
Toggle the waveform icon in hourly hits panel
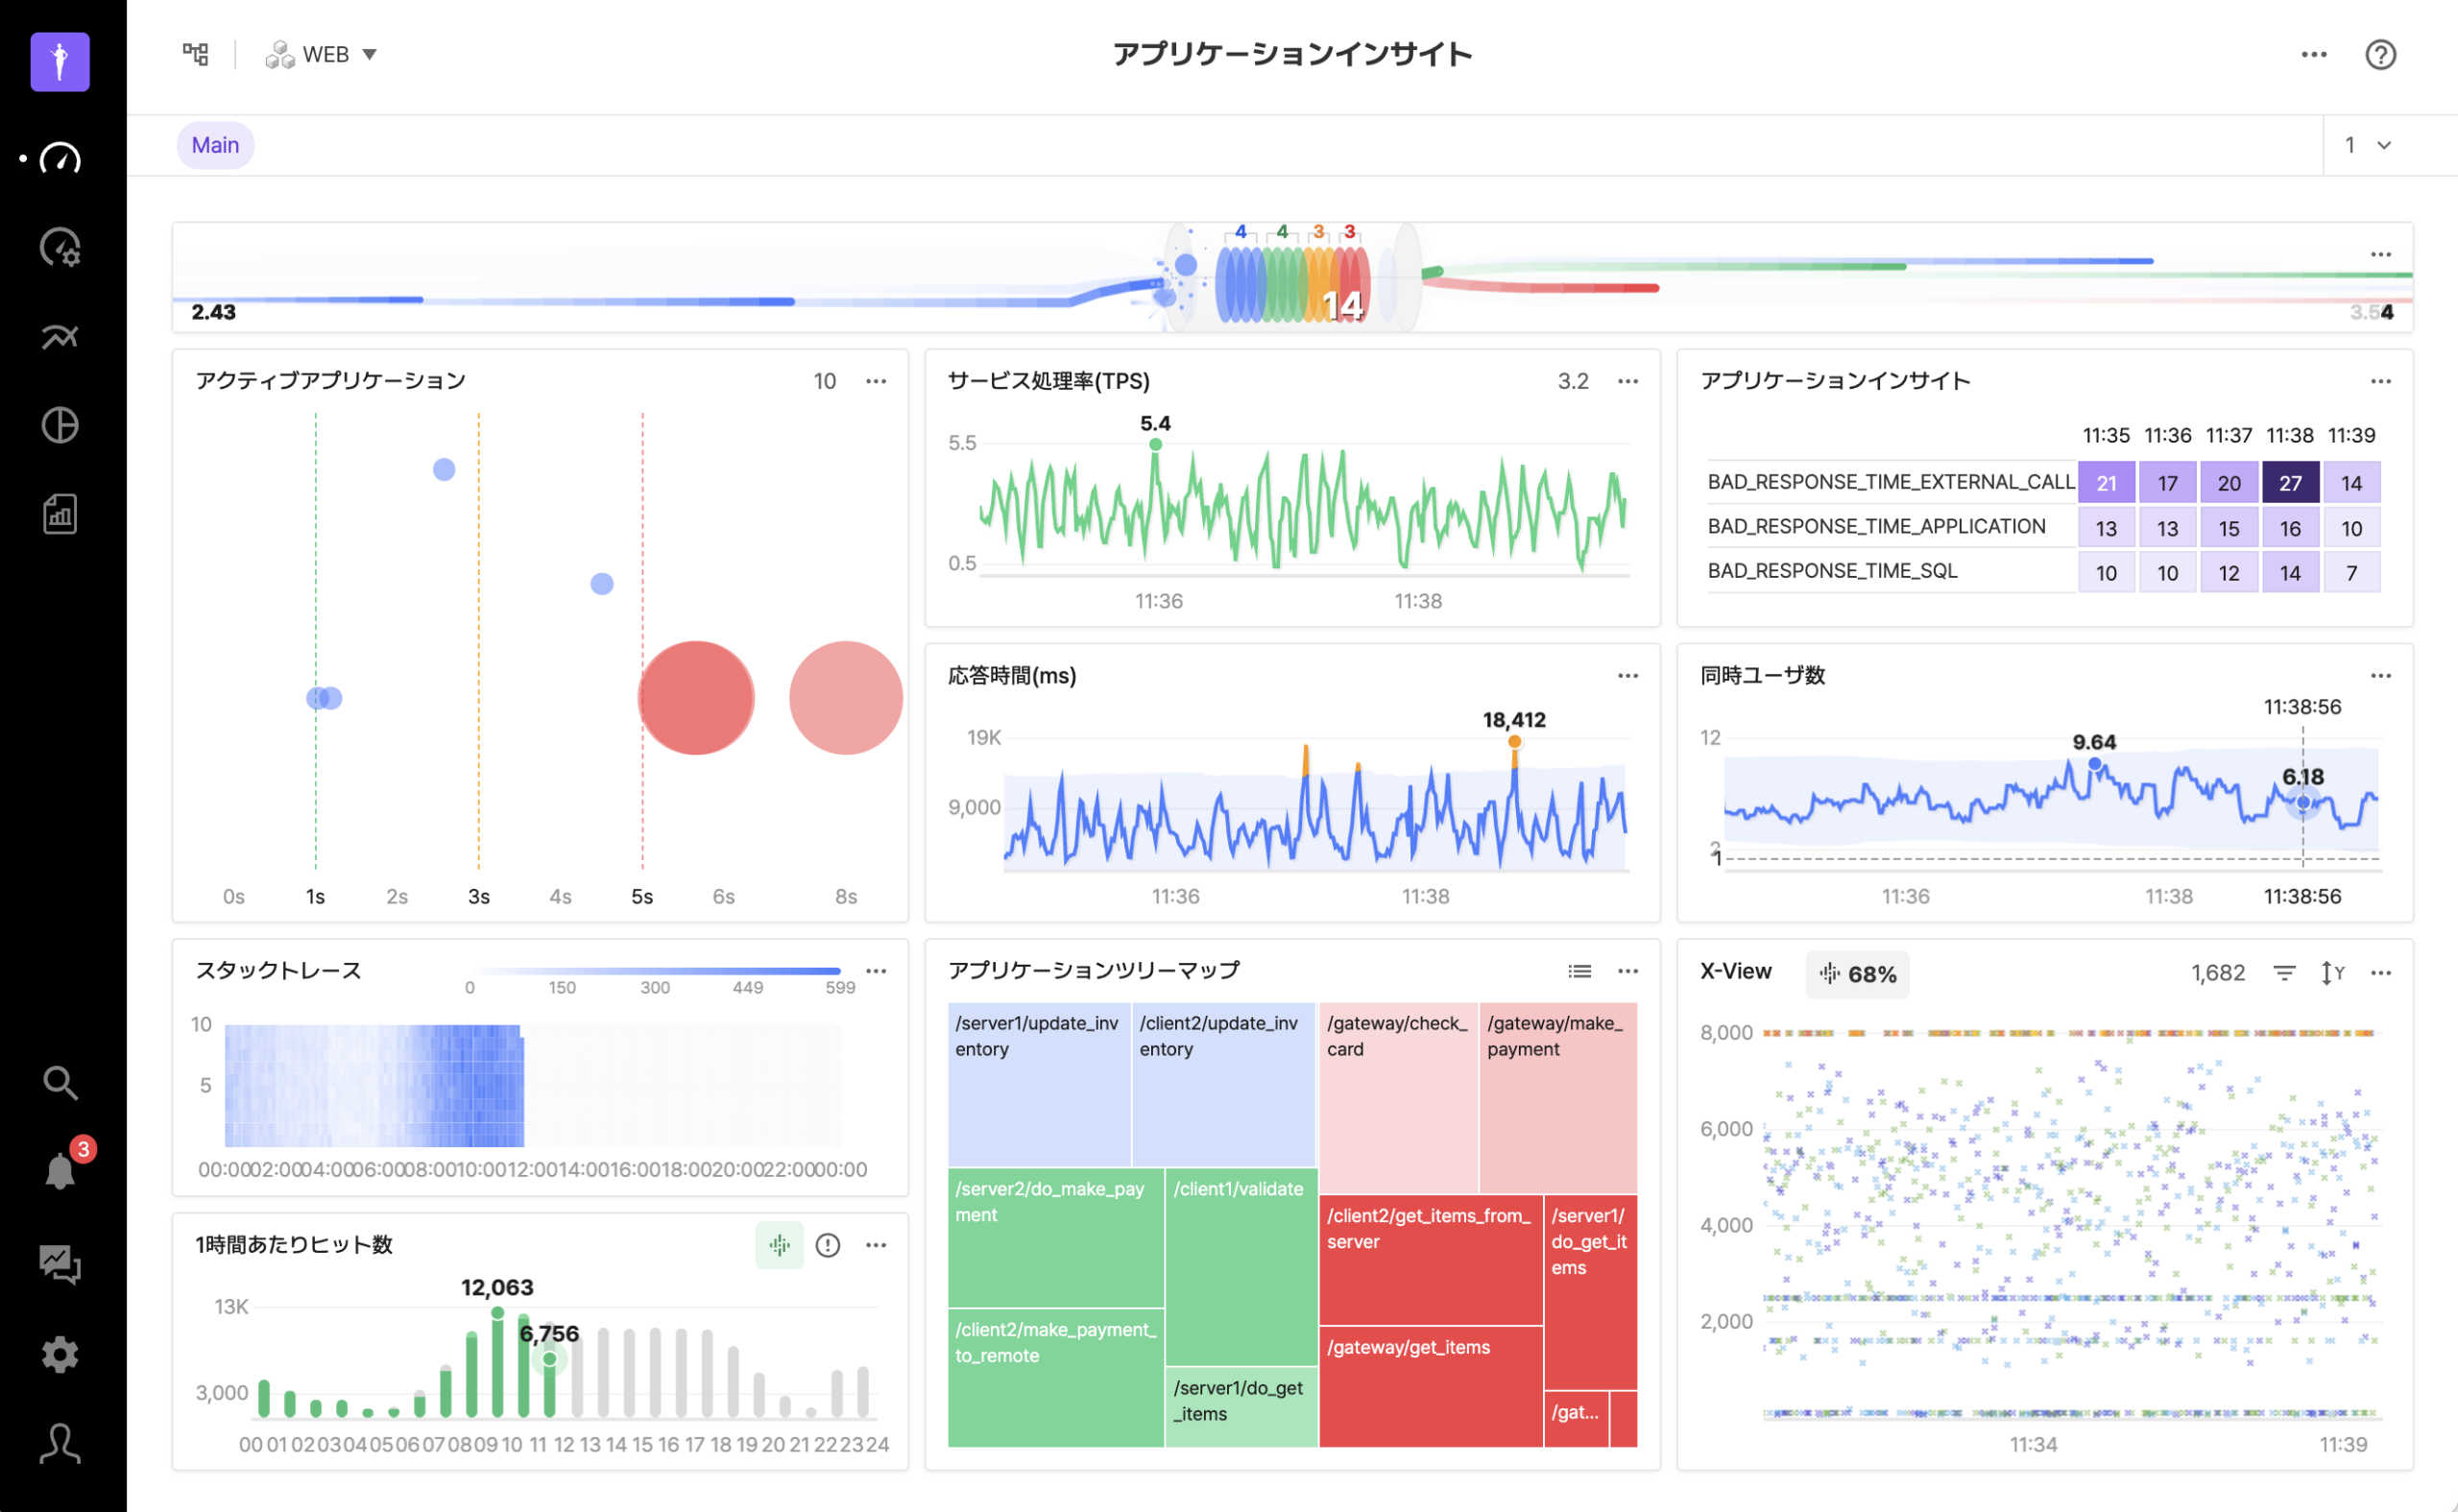tap(779, 1245)
